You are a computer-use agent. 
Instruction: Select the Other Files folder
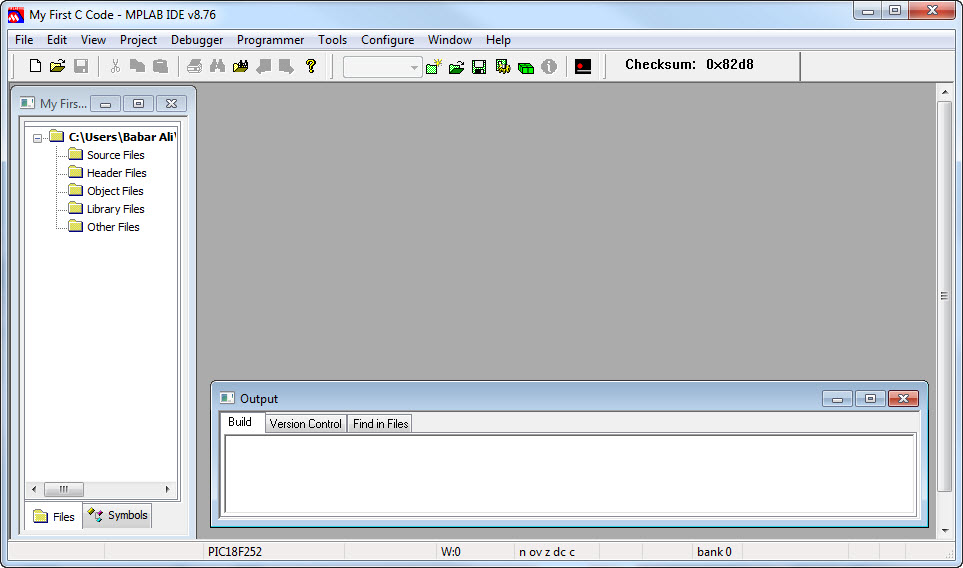pyautogui.click(x=113, y=227)
